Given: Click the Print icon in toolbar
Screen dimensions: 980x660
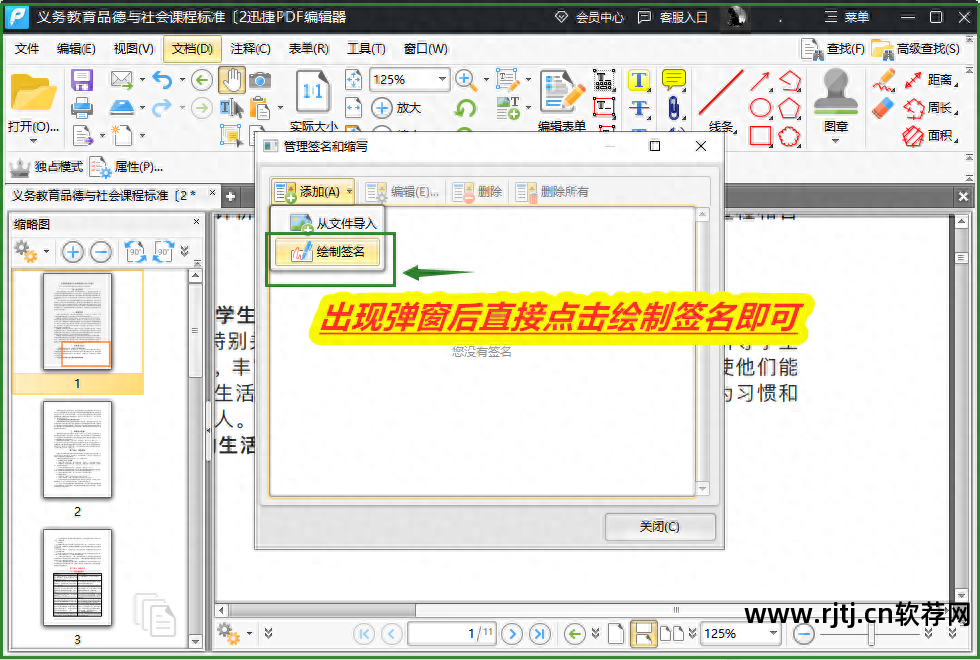Looking at the screenshot, I should 82,107.
